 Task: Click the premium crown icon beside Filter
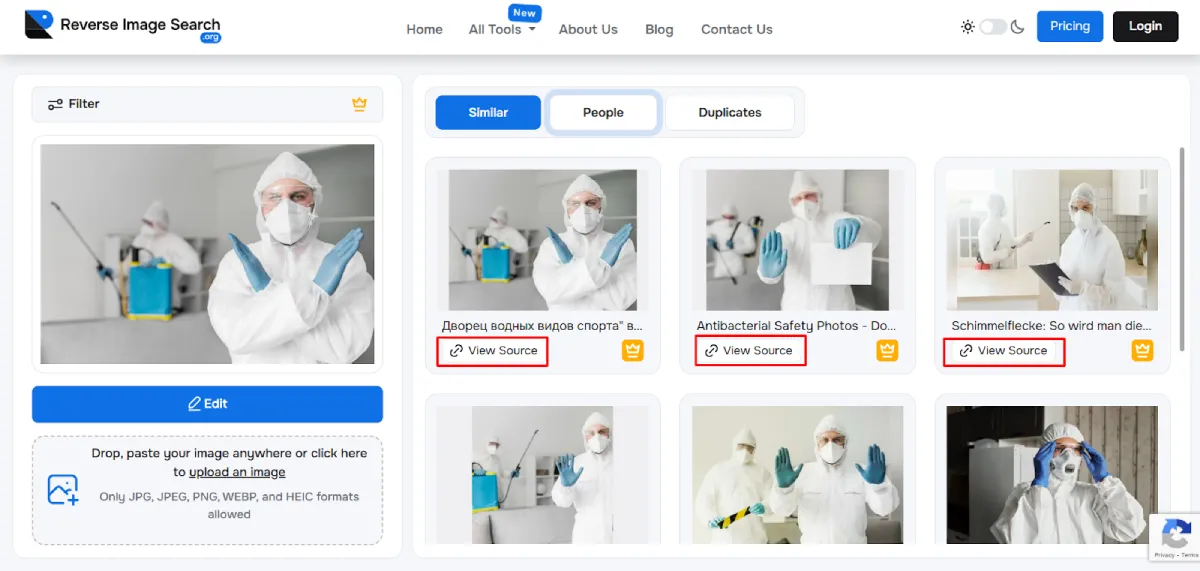(x=360, y=104)
